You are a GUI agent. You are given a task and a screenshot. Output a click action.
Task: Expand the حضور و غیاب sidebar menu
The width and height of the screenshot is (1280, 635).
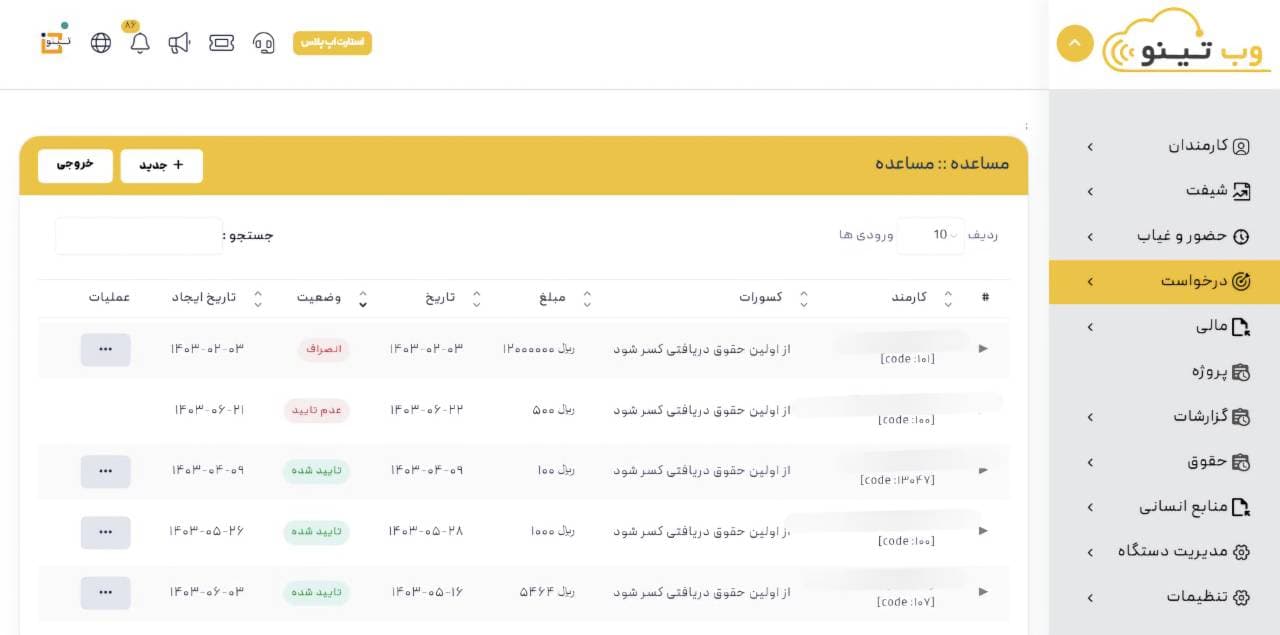click(x=1165, y=236)
